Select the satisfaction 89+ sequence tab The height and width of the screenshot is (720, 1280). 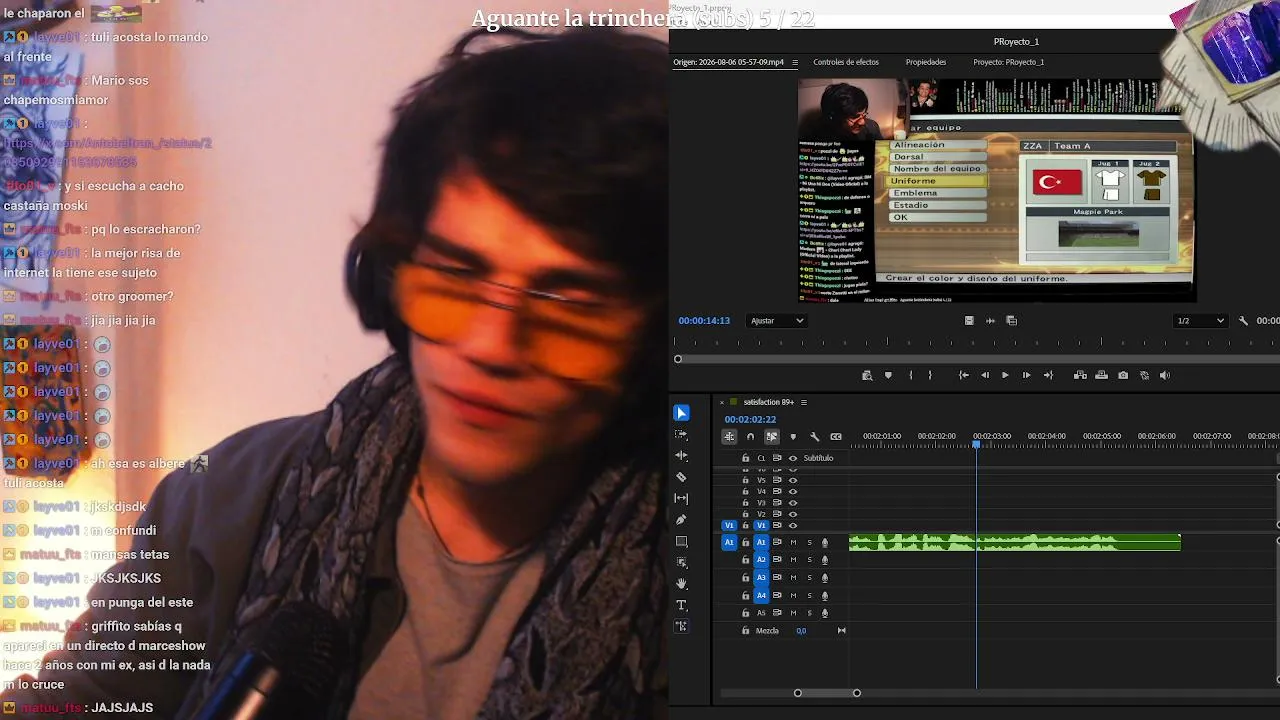click(x=769, y=402)
